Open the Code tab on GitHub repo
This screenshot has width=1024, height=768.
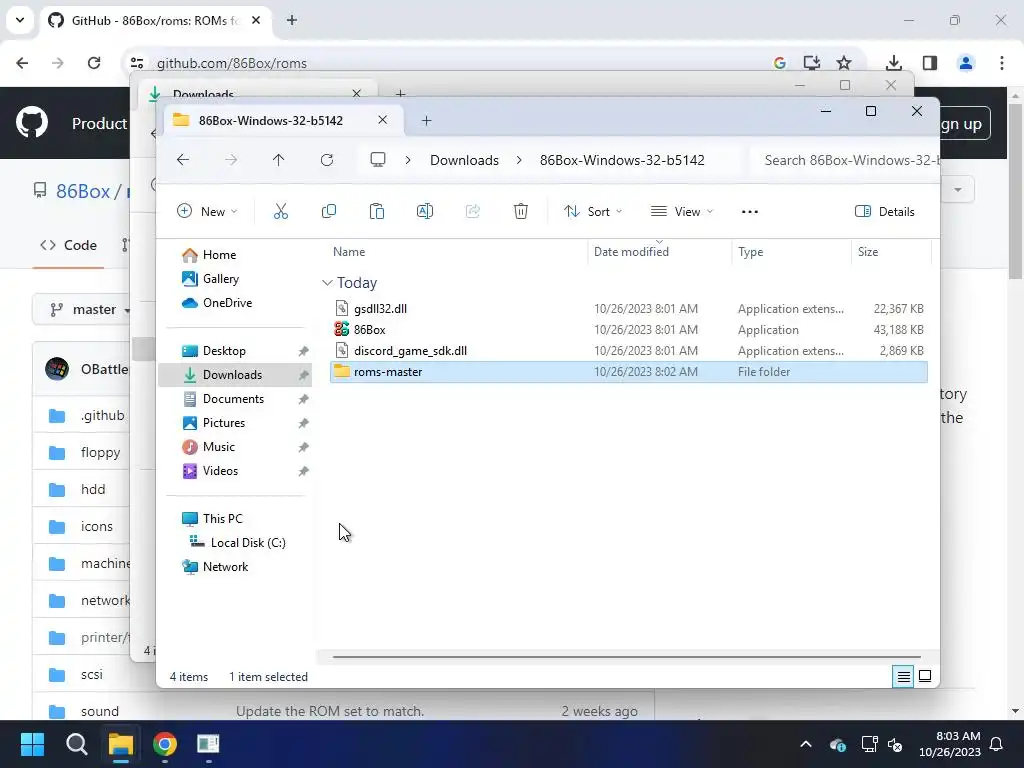click(x=69, y=245)
